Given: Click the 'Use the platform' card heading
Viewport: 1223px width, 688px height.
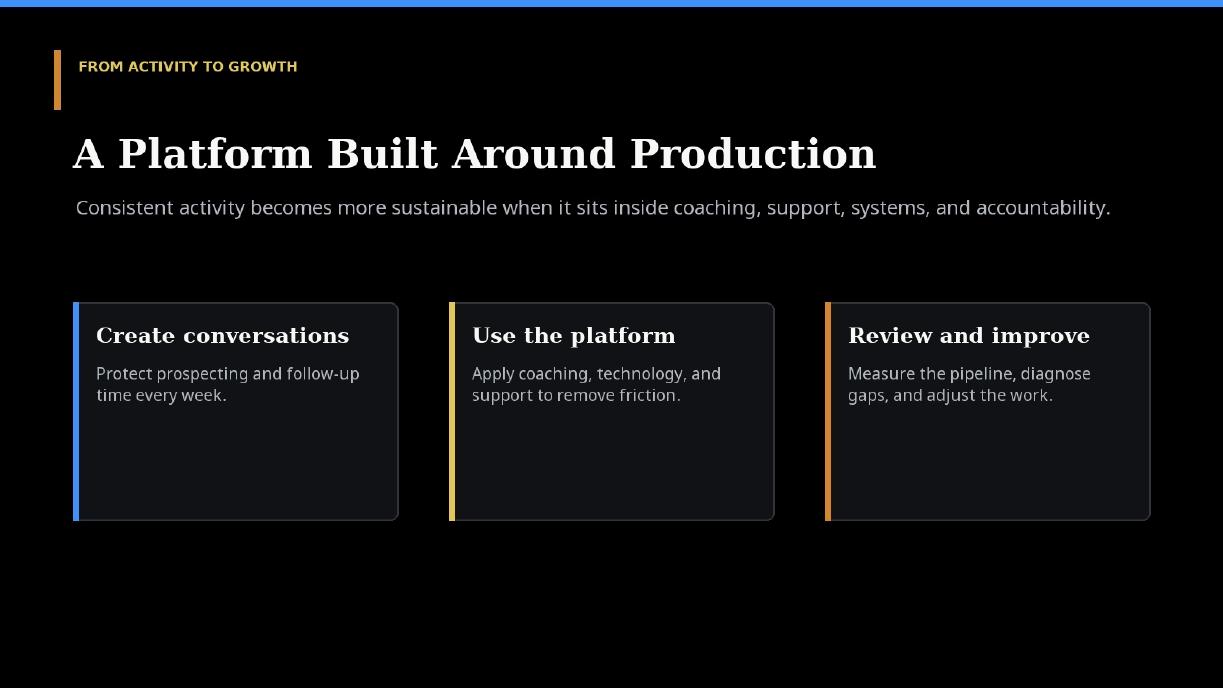Looking at the screenshot, I should [574, 336].
